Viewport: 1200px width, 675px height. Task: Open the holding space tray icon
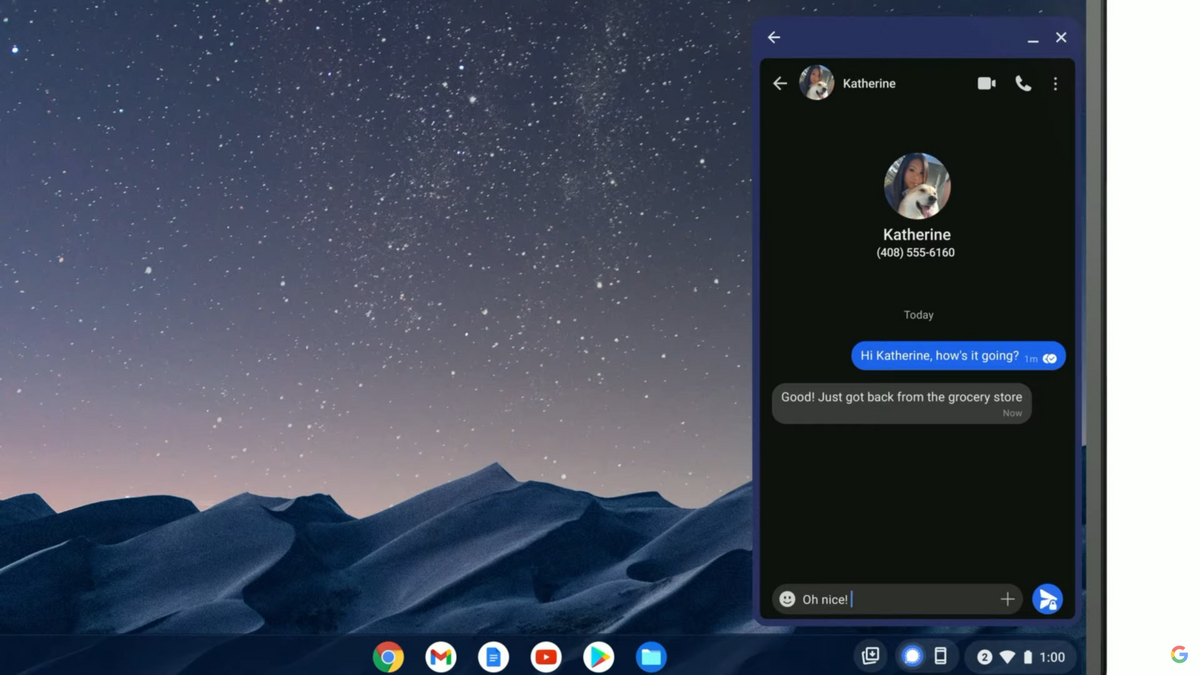(870, 656)
